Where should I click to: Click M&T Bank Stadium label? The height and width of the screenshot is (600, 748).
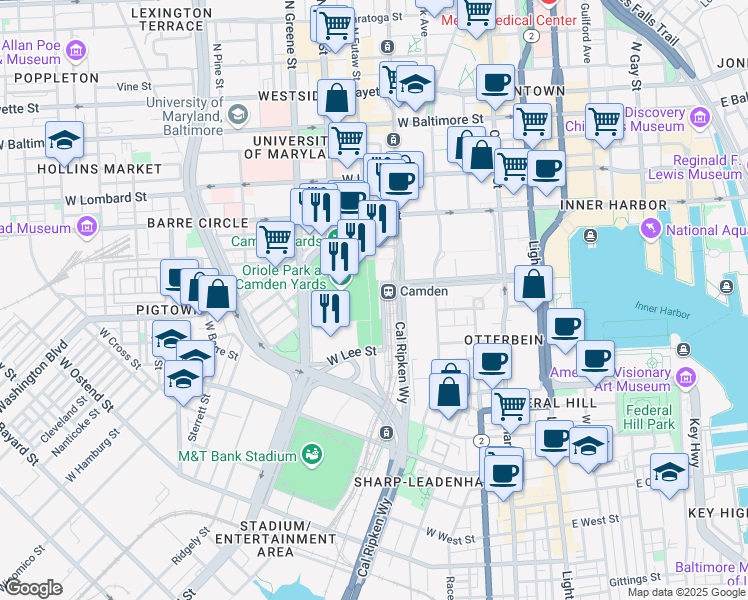pos(238,456)
